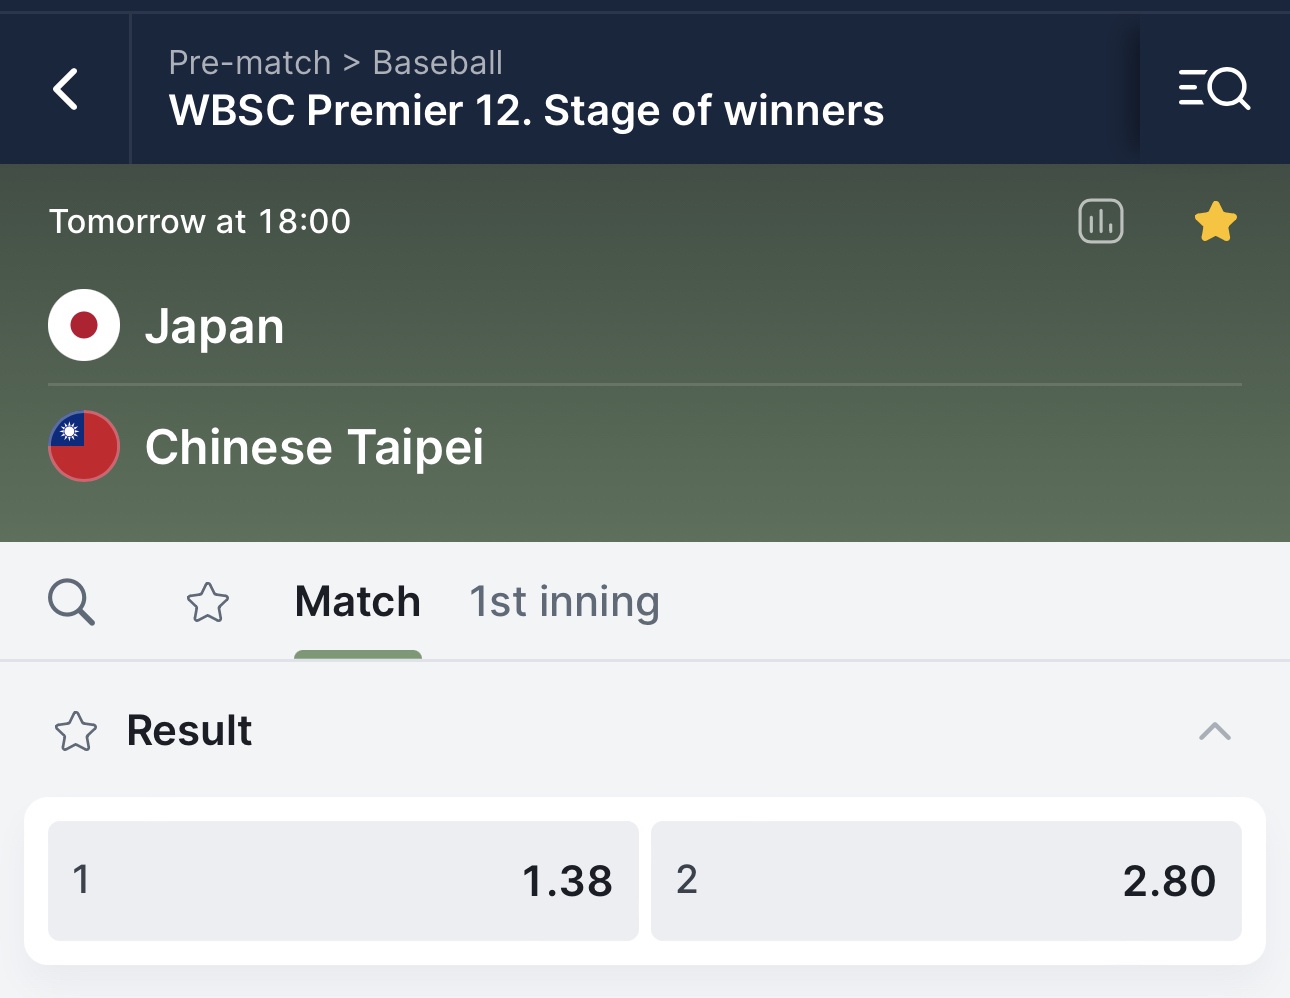Collapse the Result market chevron

click(1214, 731)
